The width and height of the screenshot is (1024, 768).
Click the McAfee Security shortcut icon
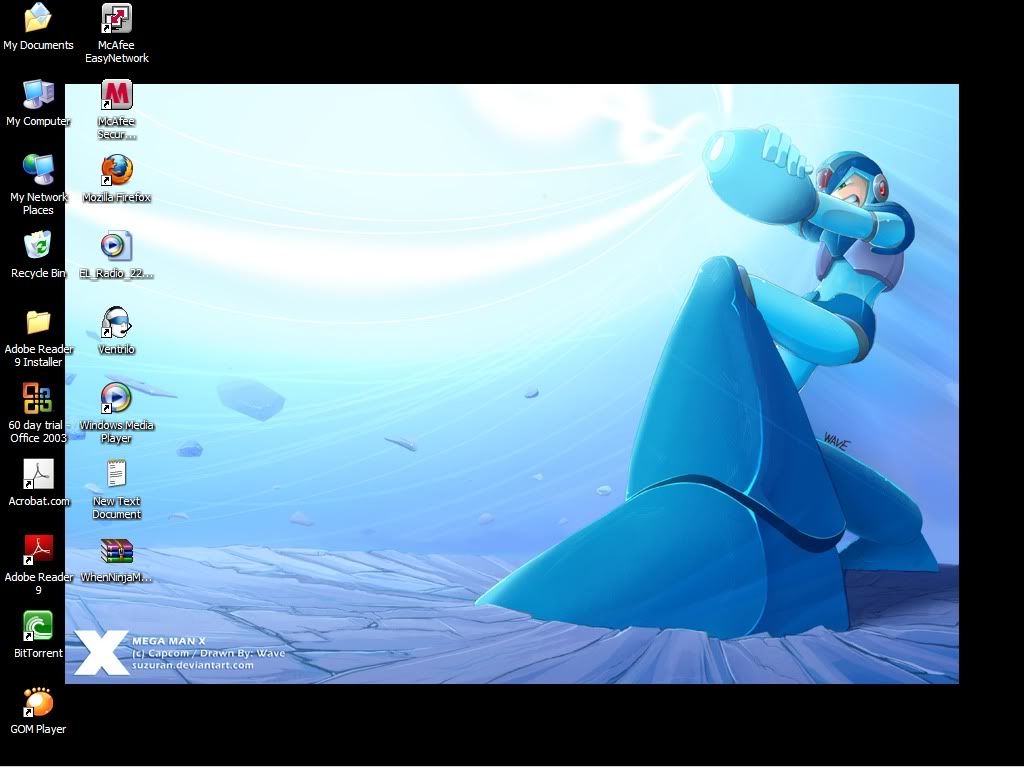[116, 94]
